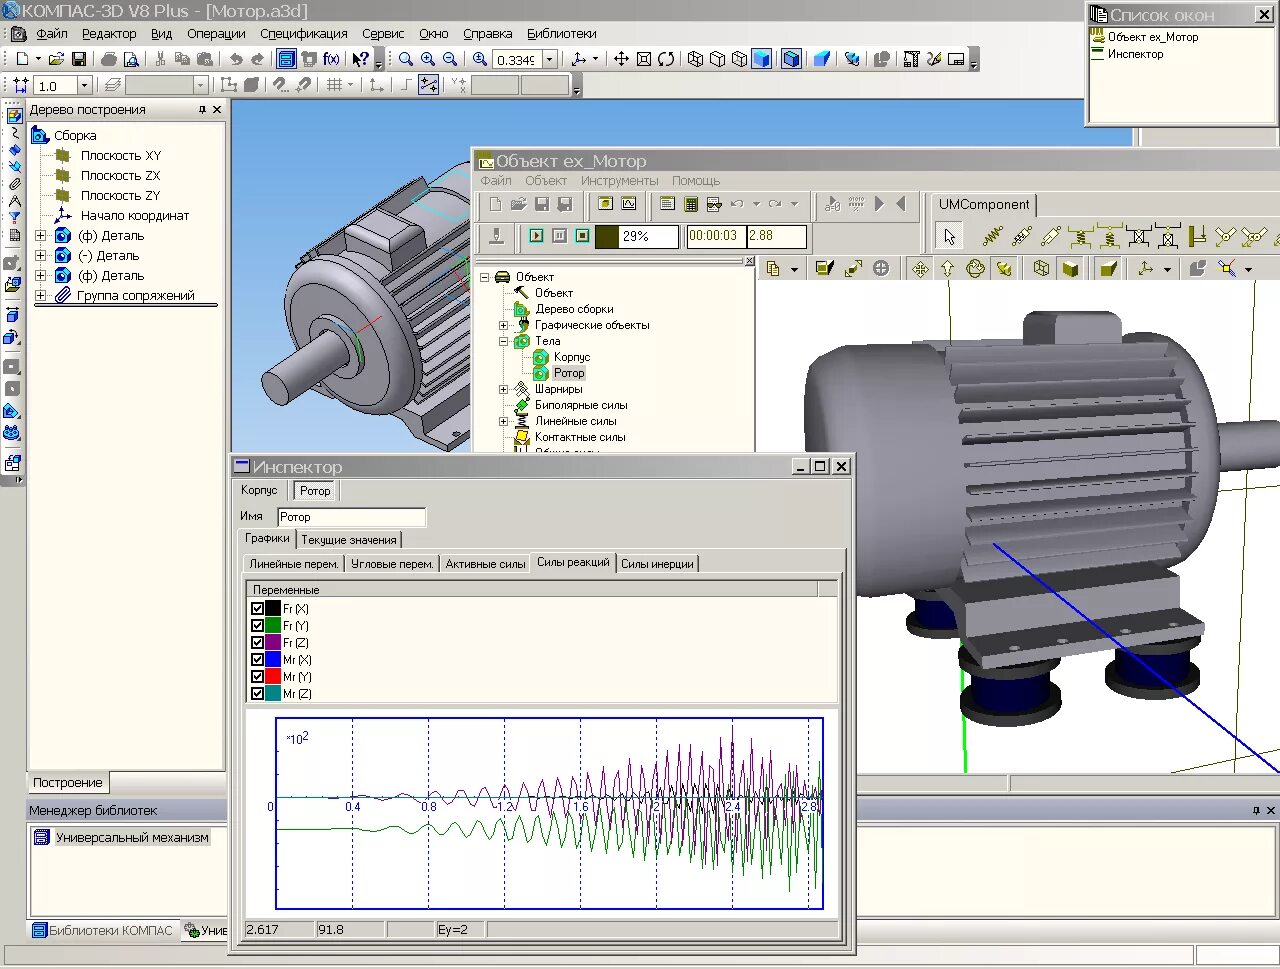This screenshot has width=1280, height=969.
Task: Open the Спецификация menu
Action: pyautogui.click(x=304, y=34)
